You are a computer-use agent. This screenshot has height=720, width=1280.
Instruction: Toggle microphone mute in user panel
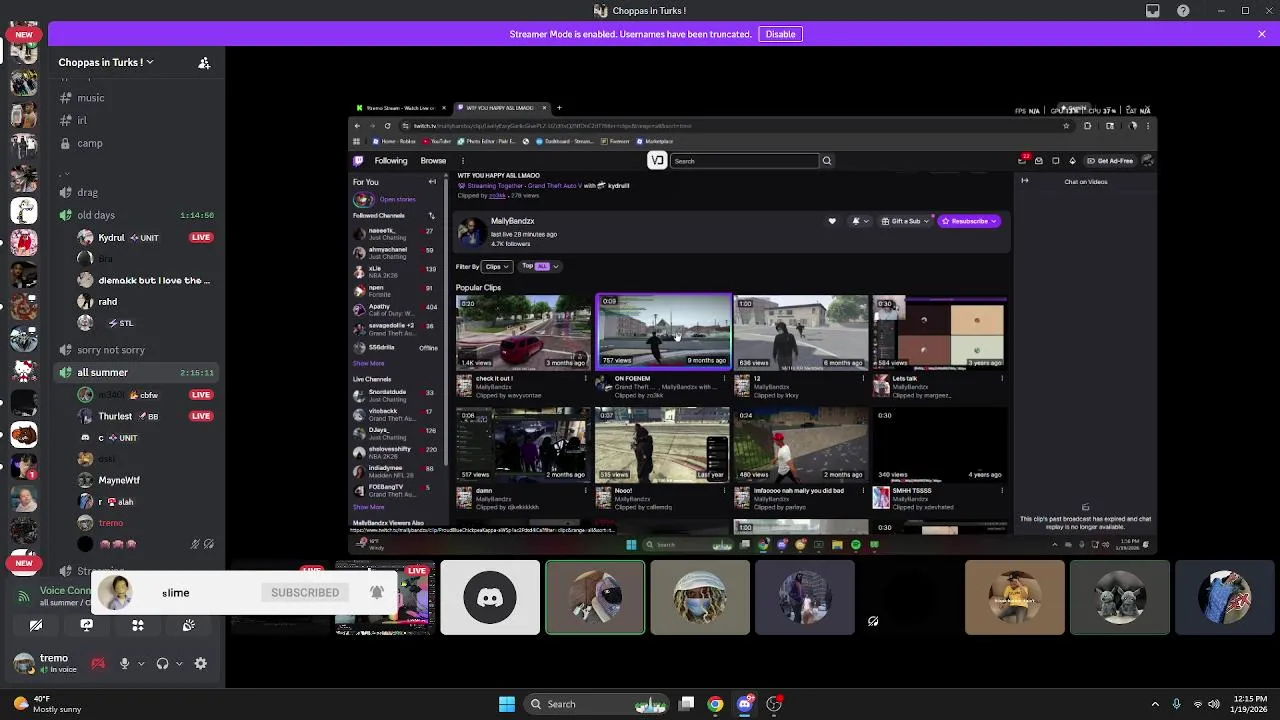[x=124, y=663]
